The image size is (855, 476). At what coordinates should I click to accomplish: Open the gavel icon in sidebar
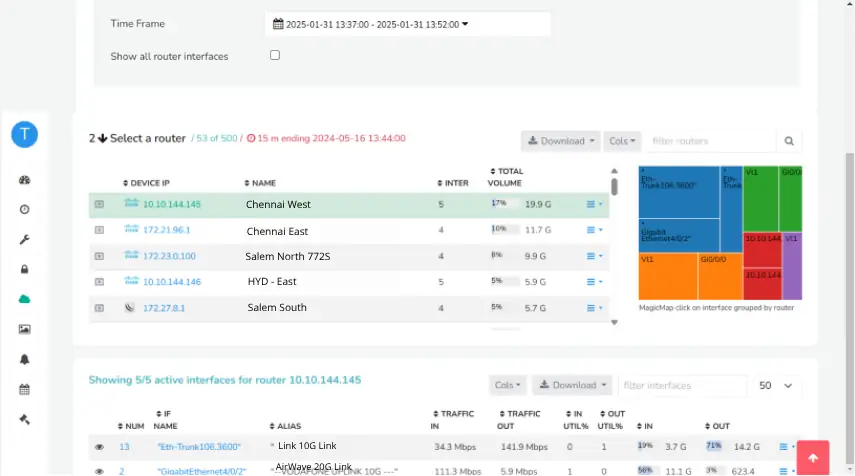[25, 419]
